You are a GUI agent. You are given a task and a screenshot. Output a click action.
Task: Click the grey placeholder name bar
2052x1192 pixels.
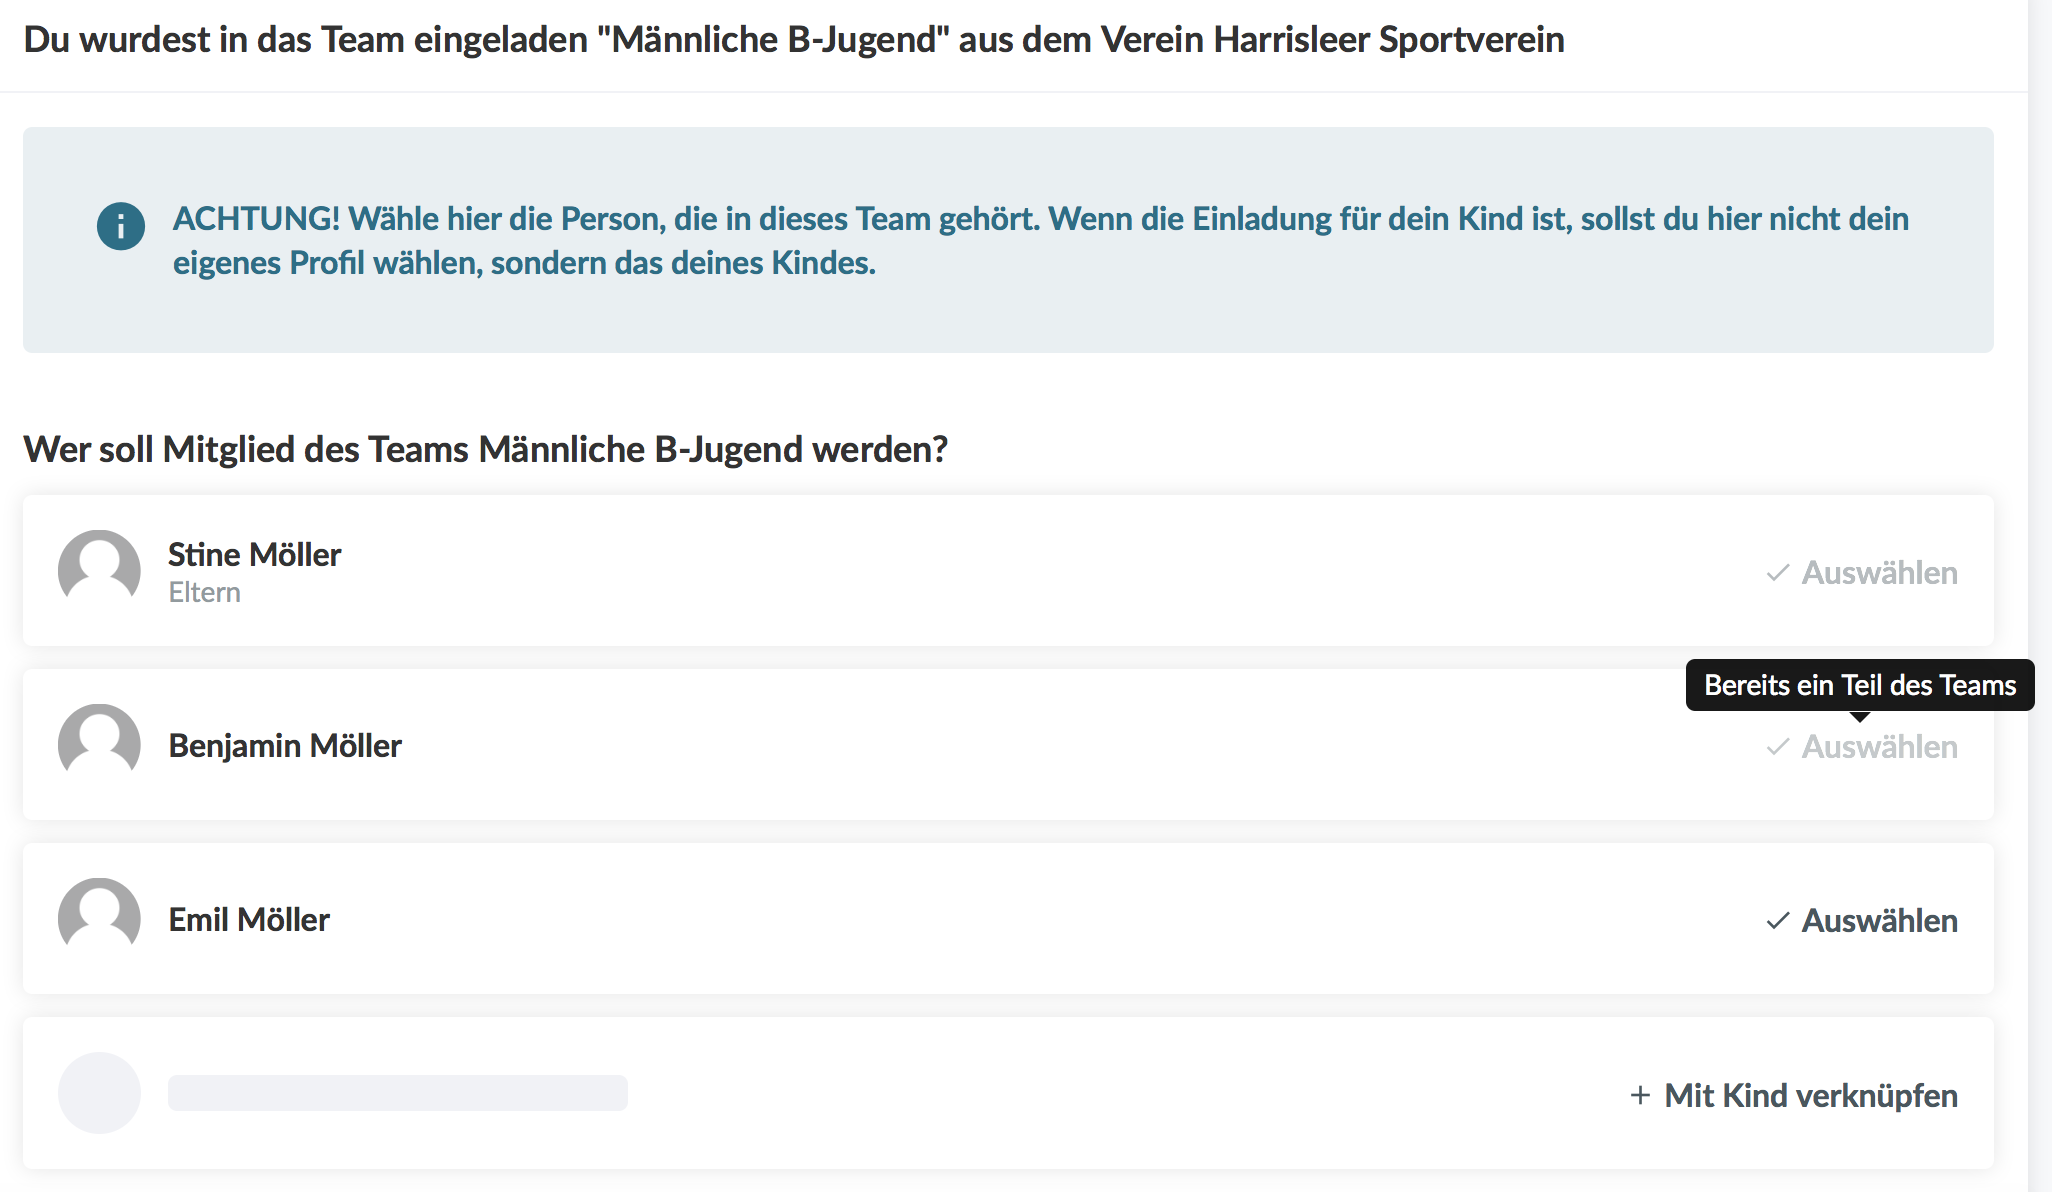[397, 1093]
